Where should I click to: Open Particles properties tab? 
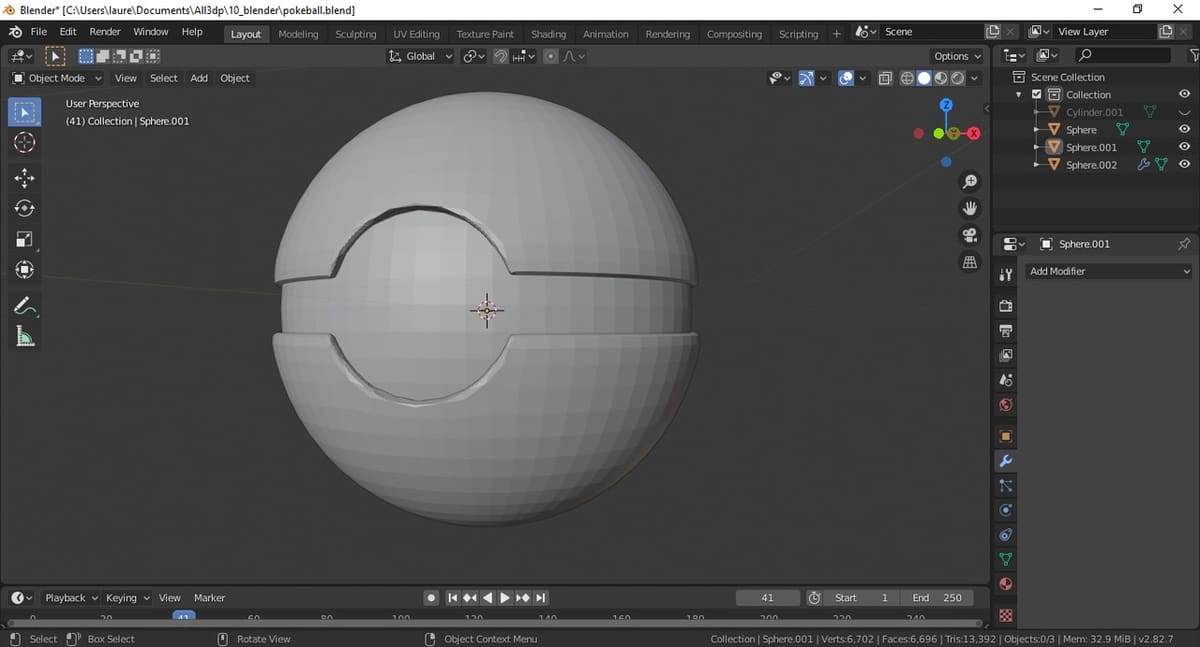pos(1006,486)
